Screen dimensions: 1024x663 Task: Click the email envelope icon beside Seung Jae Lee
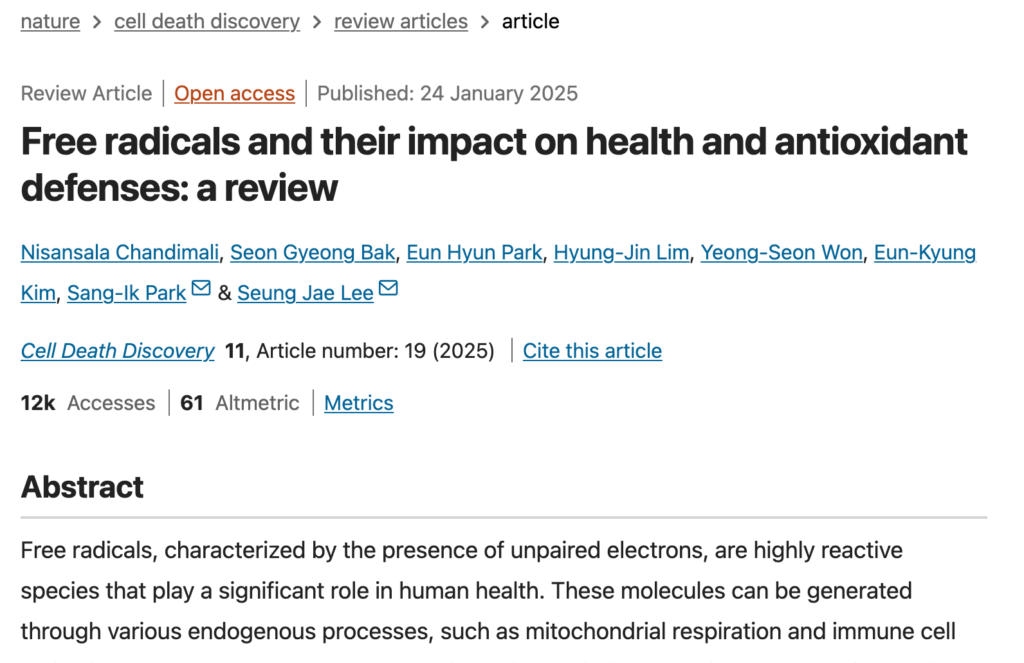pyautogui.click(x=388, y=289)
